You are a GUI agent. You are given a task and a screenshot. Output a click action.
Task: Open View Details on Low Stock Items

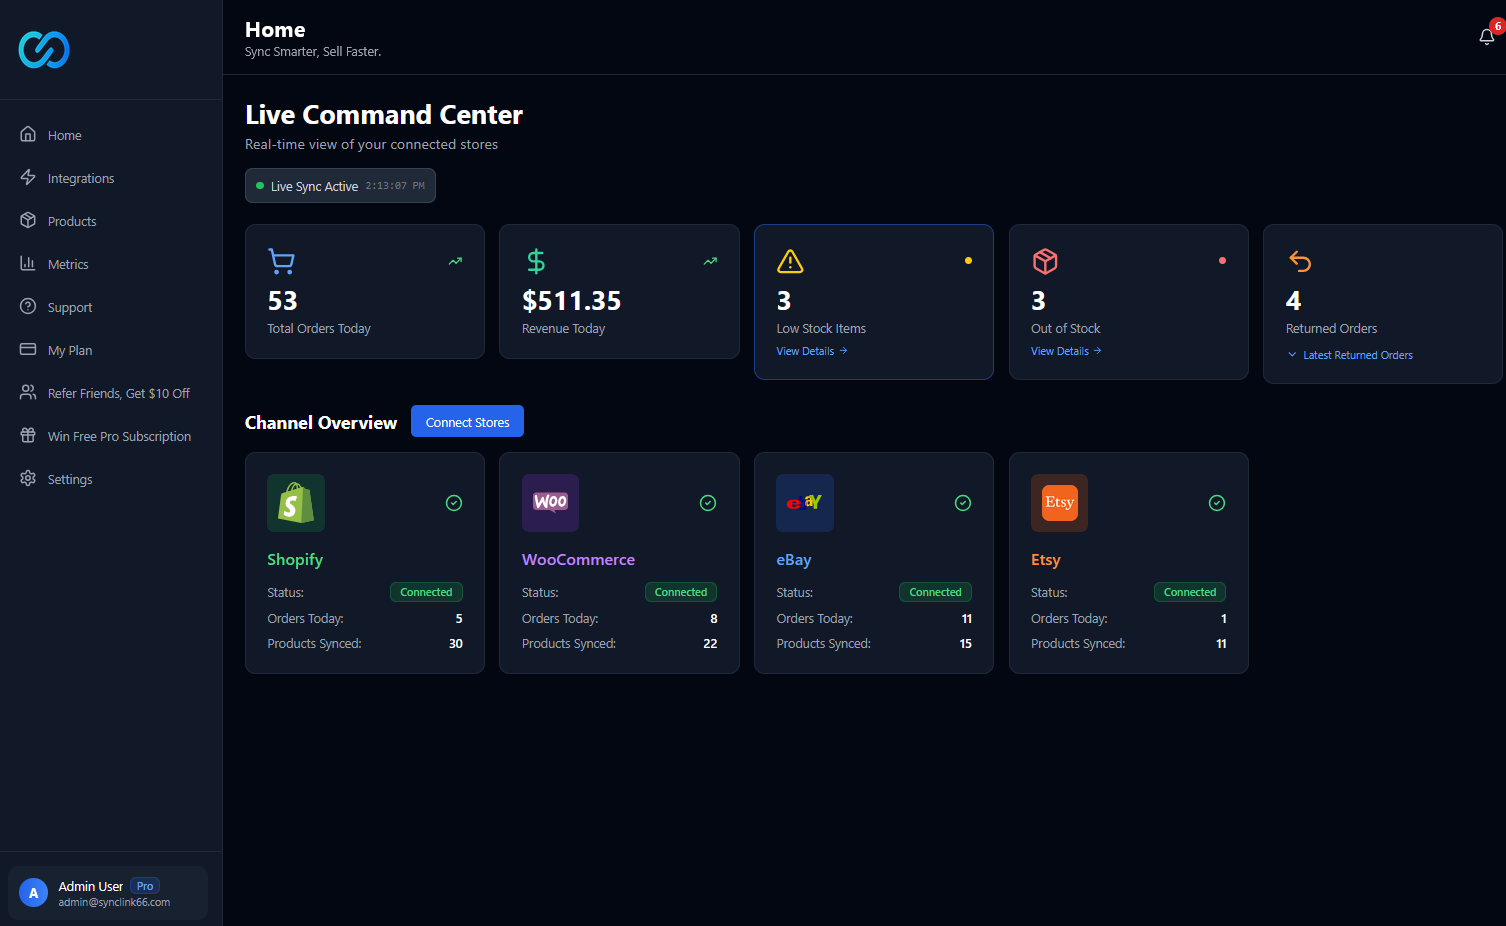811,351
